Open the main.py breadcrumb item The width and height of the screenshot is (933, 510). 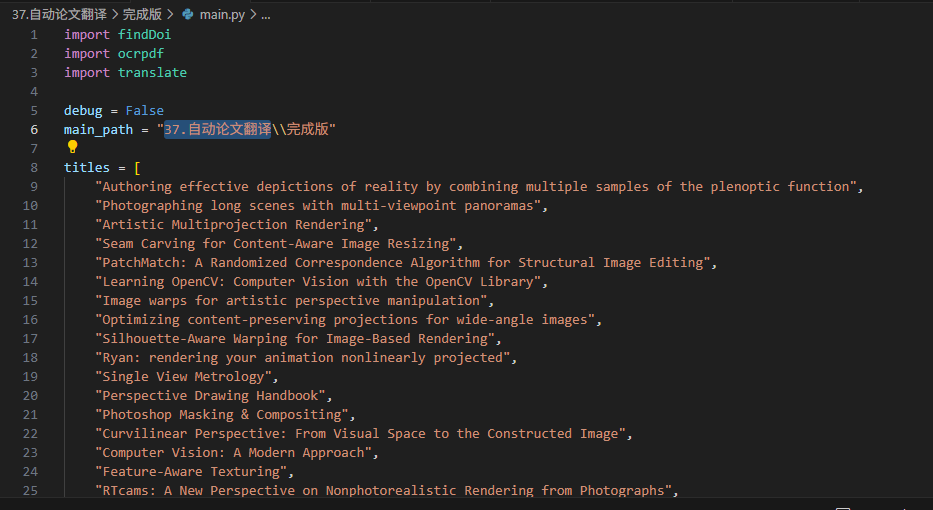click(222, 14)
